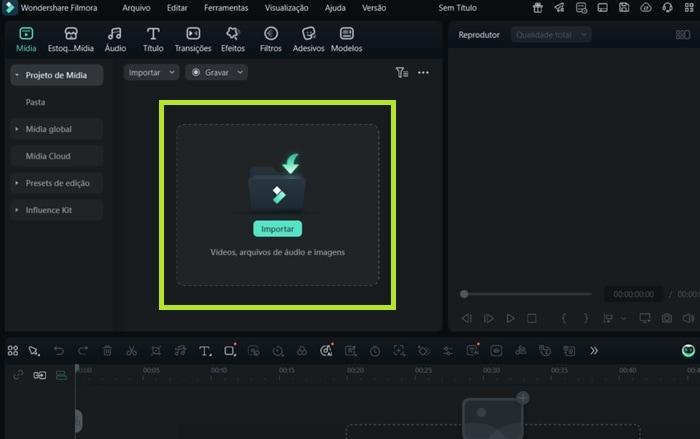The height and width of the screenshot is (439, 700).
Task: Open the Qualidade total dropdown
Action: click(551, 35)
